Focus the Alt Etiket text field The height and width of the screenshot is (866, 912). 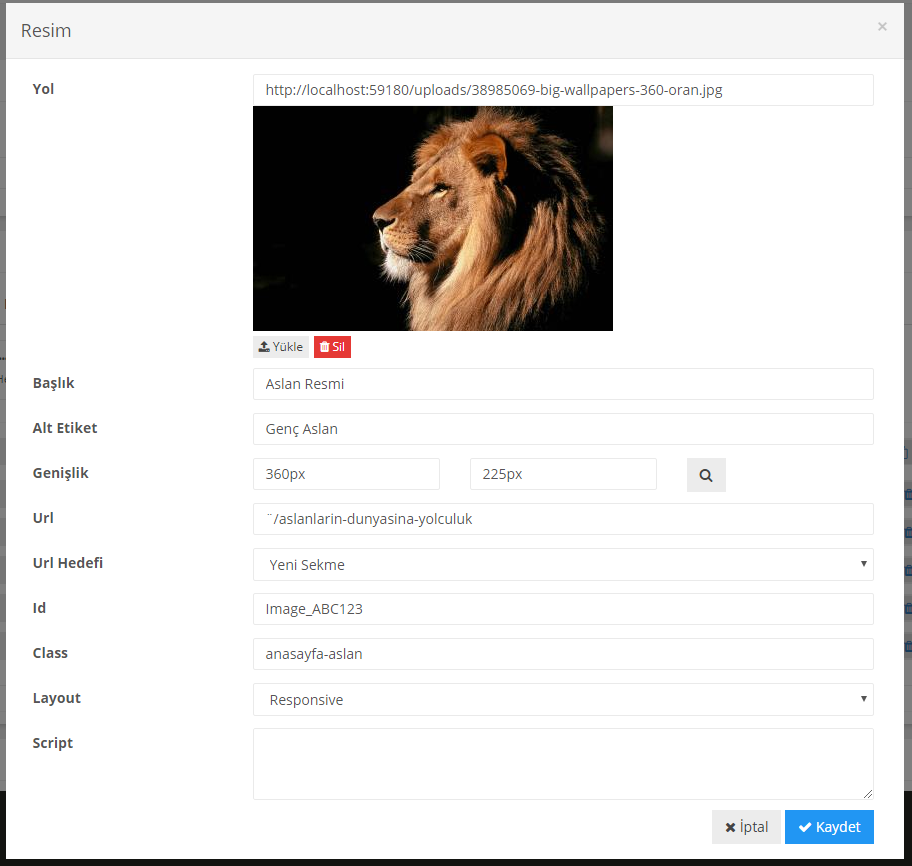[563, 429]
